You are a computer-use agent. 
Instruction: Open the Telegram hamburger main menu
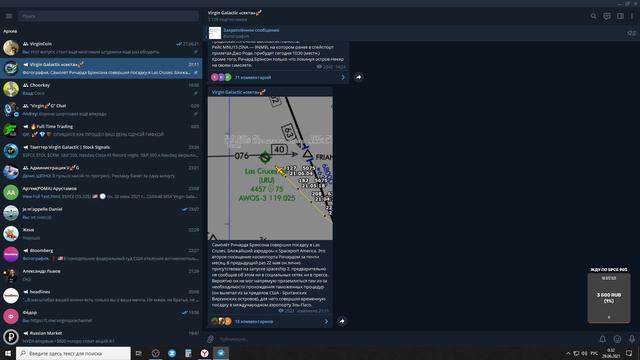point(9,16)
